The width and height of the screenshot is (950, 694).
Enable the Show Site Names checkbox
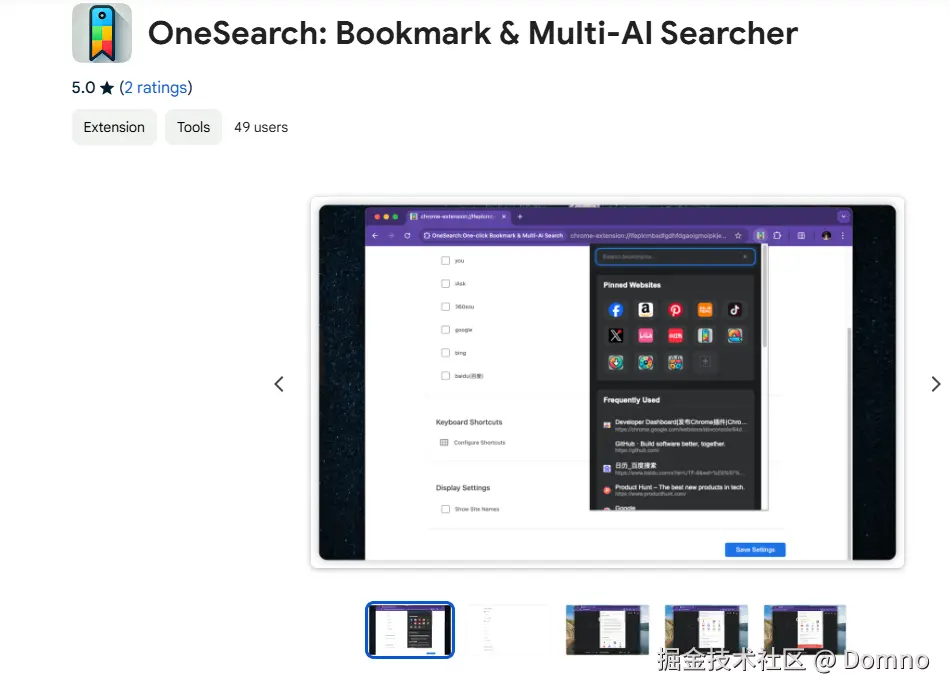coord(445,509)
